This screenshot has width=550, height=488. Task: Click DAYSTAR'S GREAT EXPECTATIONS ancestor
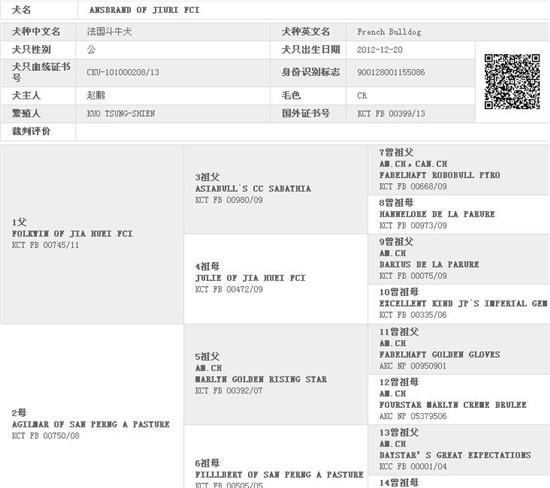[455, 455]
